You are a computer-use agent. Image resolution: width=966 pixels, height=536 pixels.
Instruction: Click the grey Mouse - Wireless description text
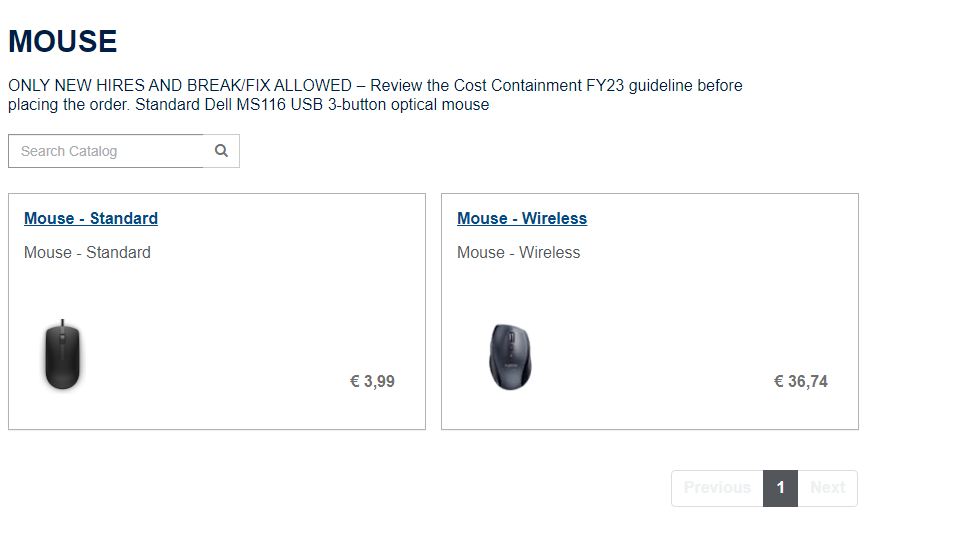(x=518, y=253)
